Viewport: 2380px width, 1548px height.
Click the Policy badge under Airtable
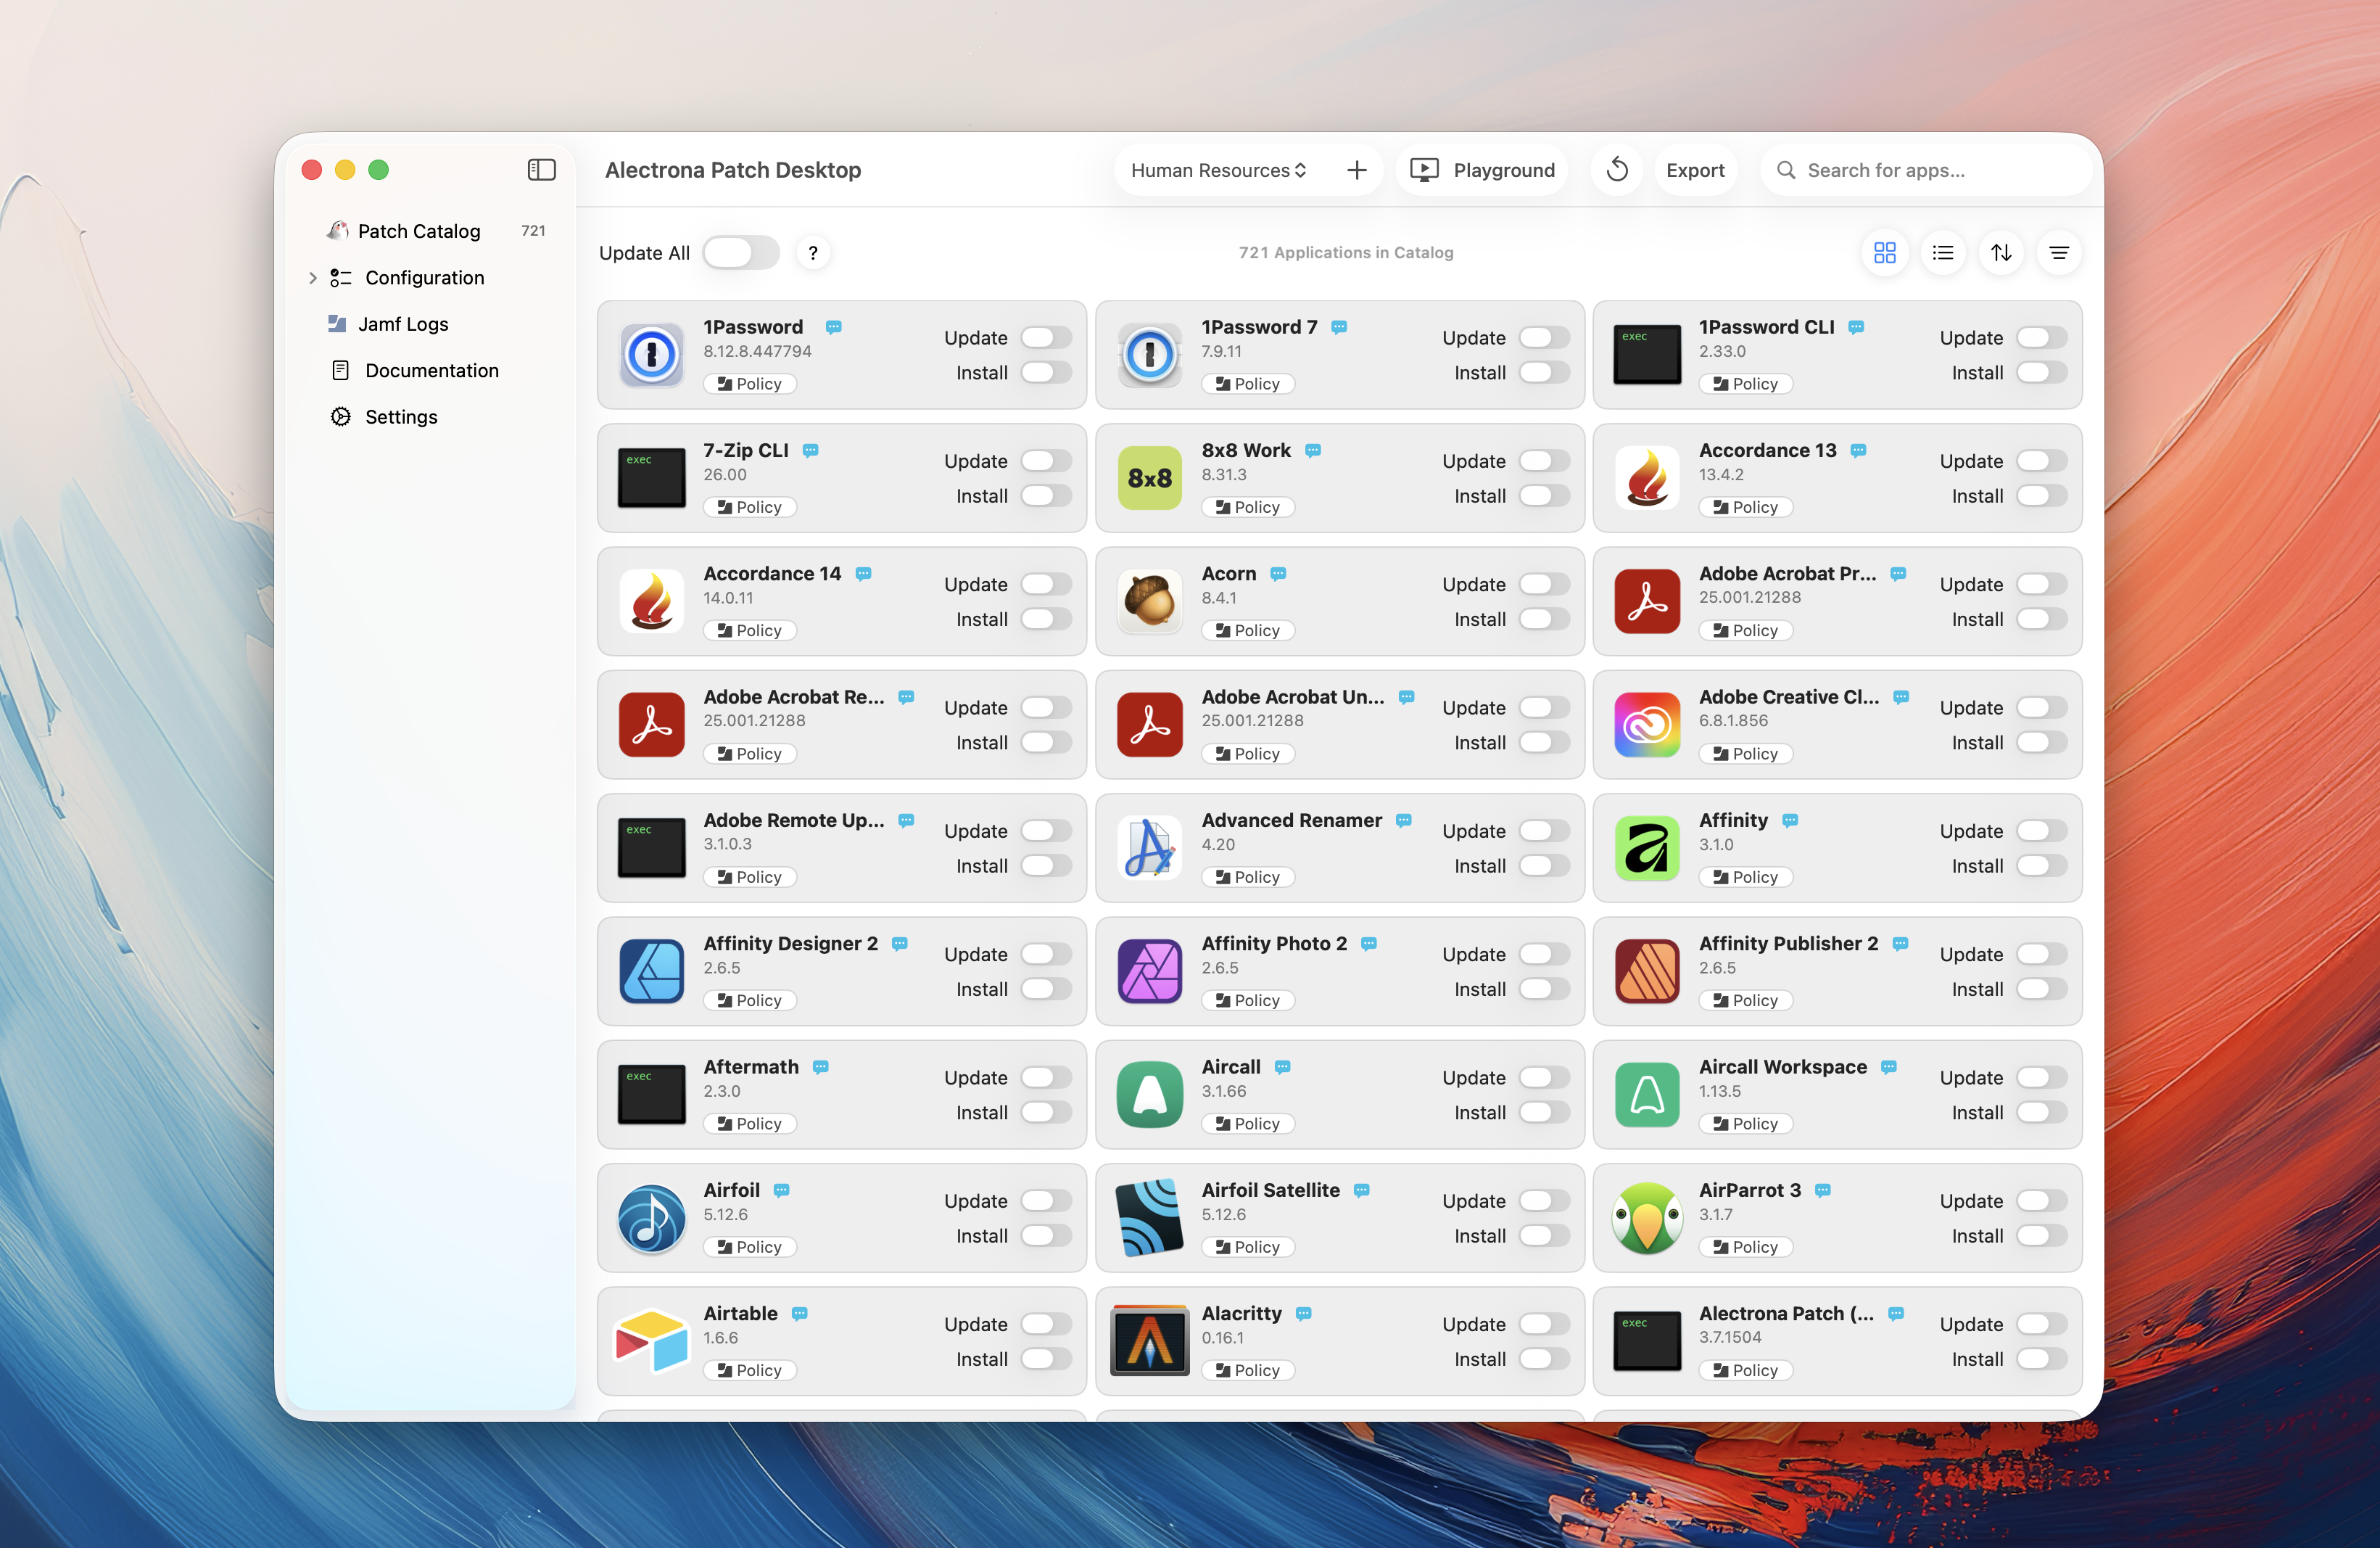[x=749, y=1370]
